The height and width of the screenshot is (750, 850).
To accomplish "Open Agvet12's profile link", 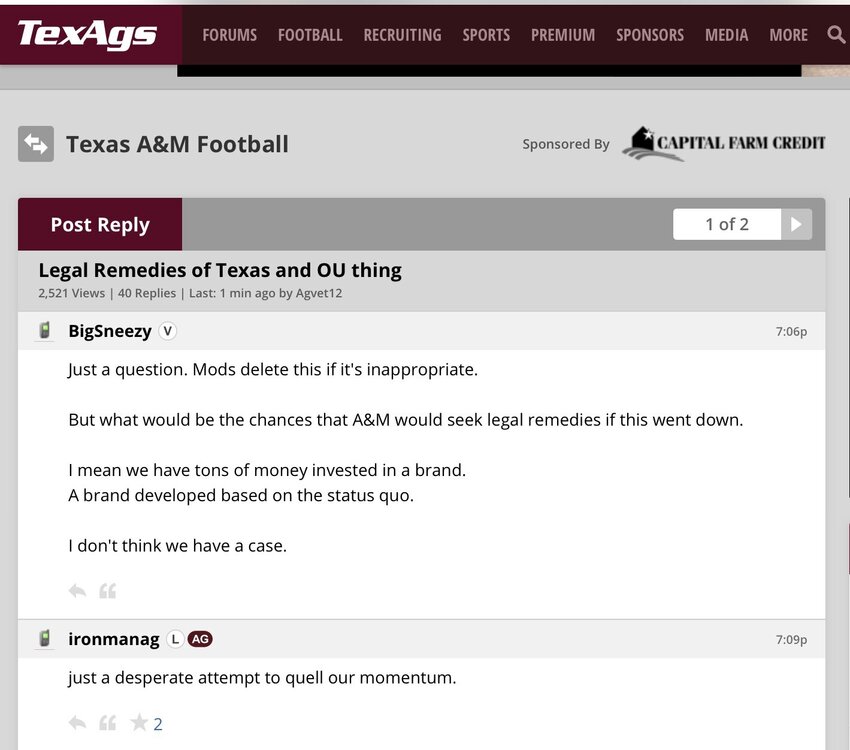I will [319, 293].
